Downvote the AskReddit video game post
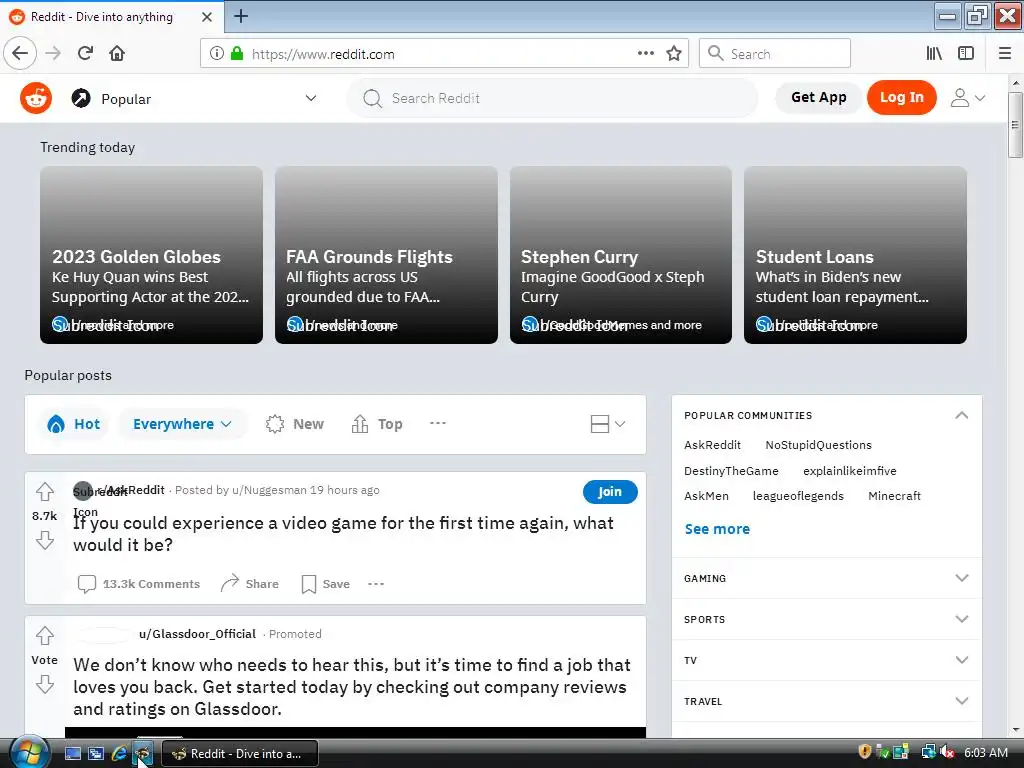Image resolution: width=1024 pixels, height=768 pixels. pos(44,540)
